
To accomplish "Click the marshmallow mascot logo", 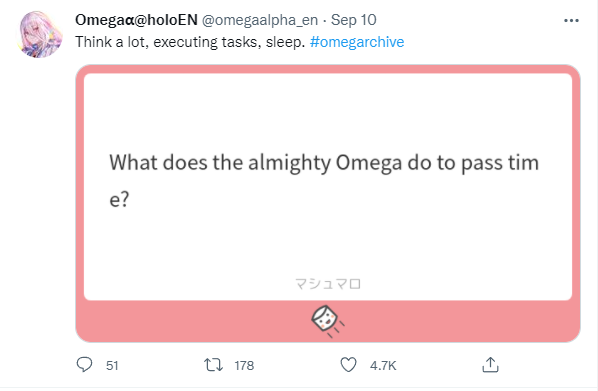I will [327, 321].
